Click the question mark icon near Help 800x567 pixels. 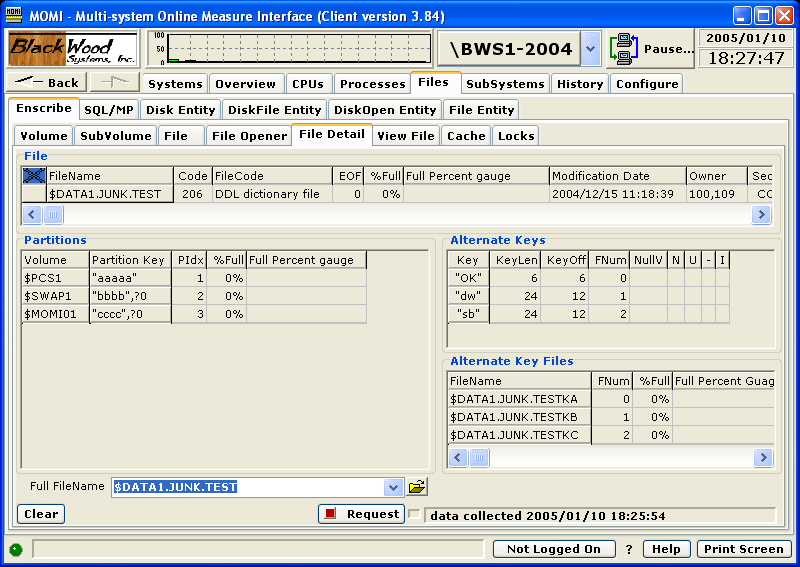pyautogui.click(x=629, y=549)
